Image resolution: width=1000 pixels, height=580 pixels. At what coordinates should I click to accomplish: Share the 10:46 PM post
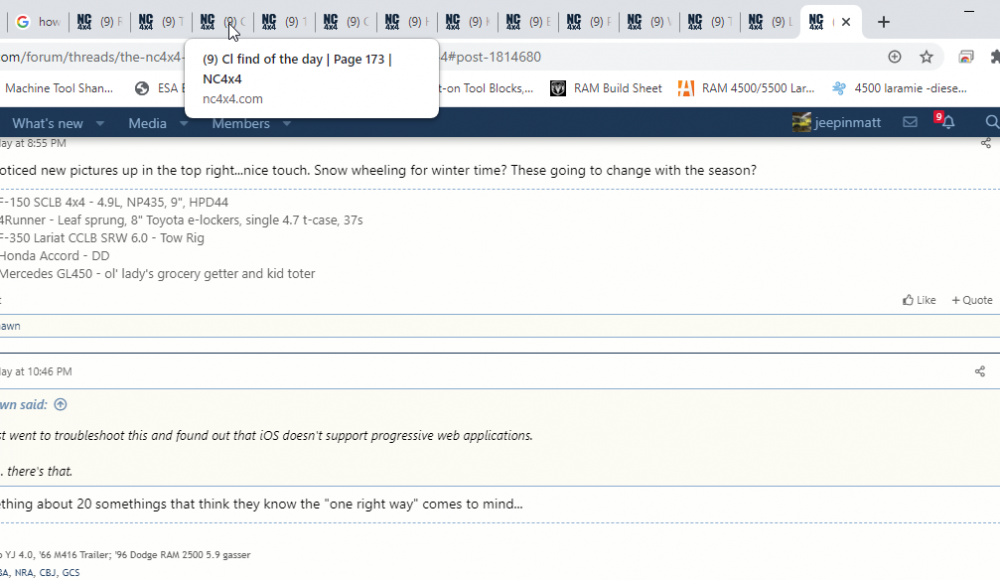pos(980,372)
